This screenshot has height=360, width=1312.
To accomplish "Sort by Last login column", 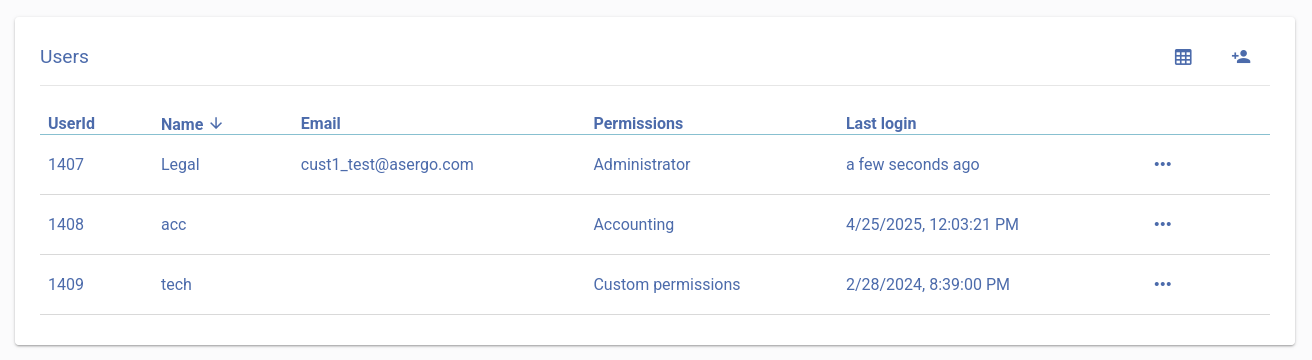I will (881, 124).
